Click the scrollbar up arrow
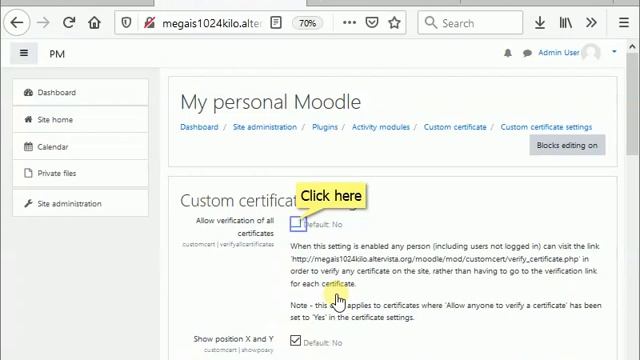 (x=632, y=46)
